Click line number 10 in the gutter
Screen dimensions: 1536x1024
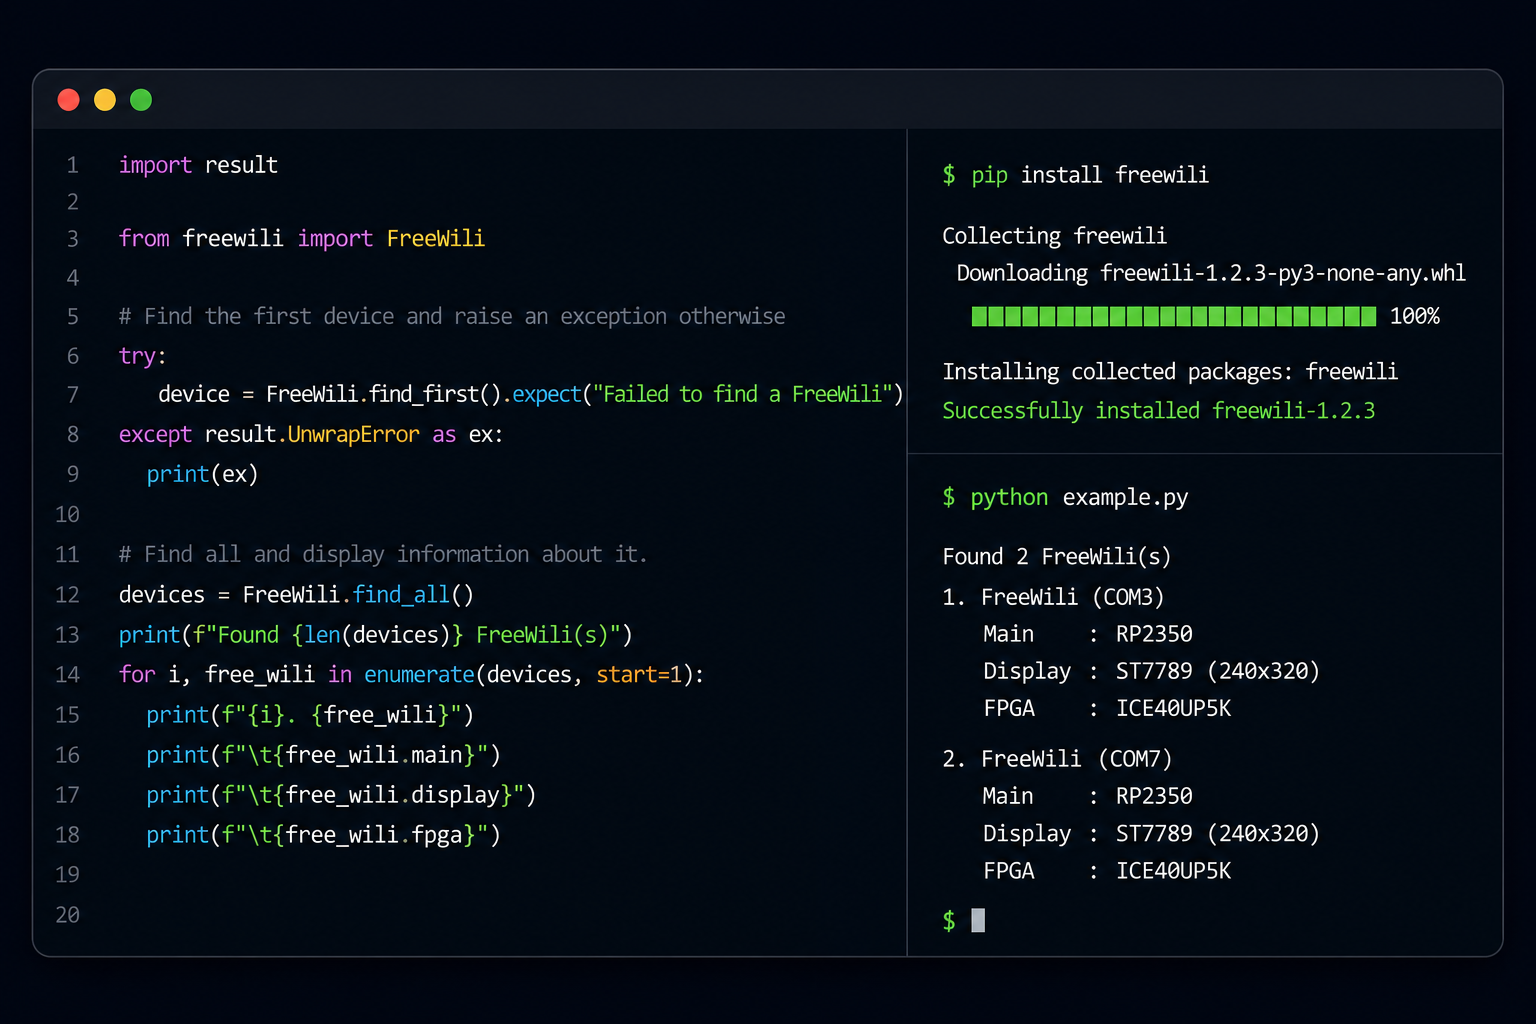coord(68,515)
